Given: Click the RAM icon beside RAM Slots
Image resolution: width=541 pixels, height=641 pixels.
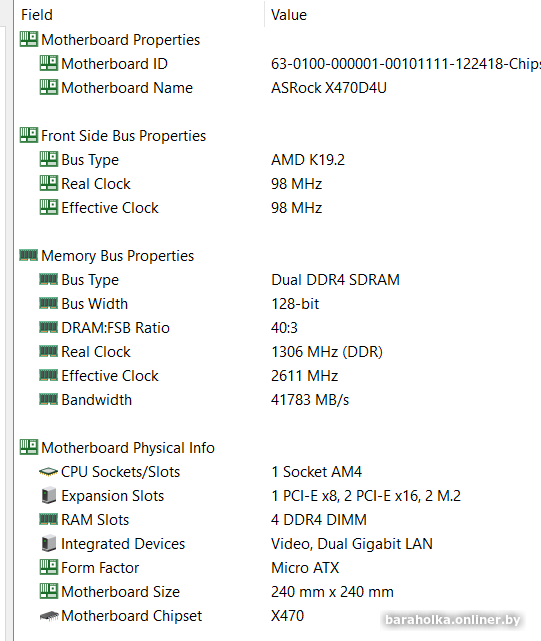Looking at the screenshot, I should click(x=49, y=520).
